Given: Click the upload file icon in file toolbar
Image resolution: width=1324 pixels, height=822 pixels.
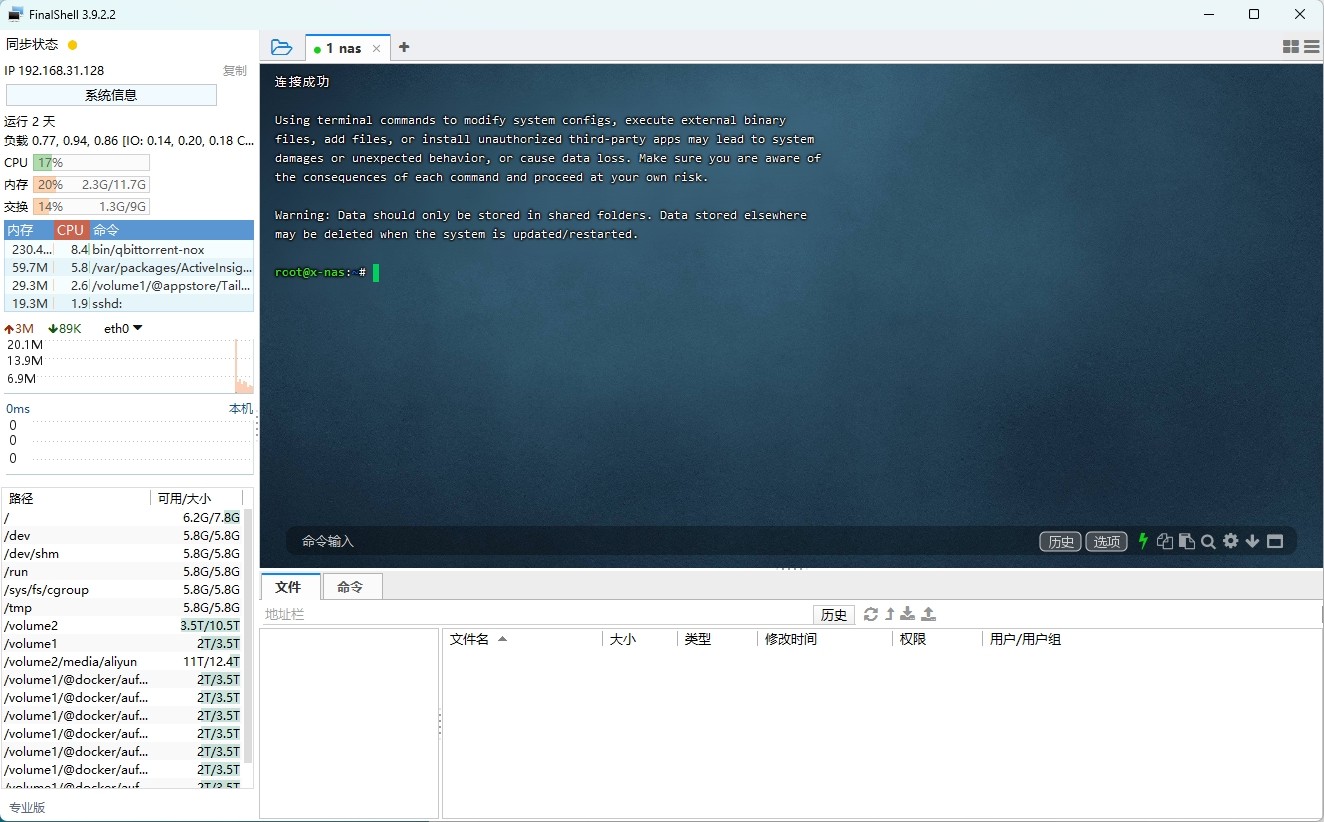Looking at the screenshot, I should (x=928, y=613).
